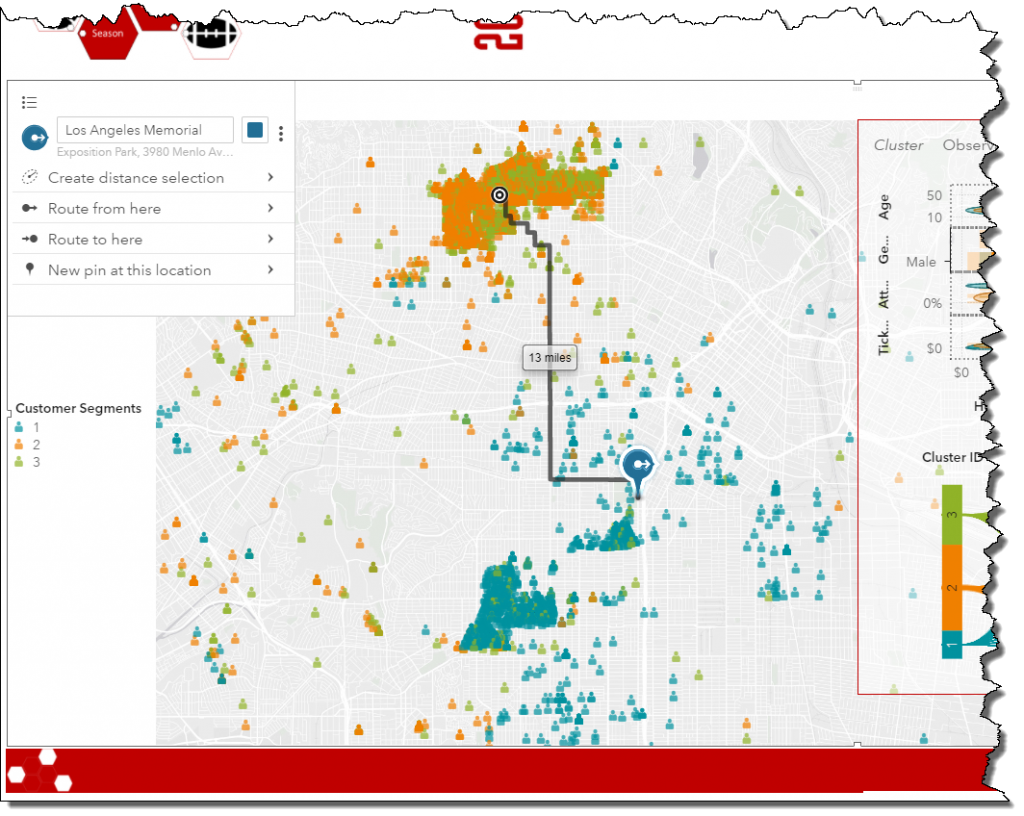The image size is (1024, 816).
Task: Click the blue location pin on map
Action: click(637, 467)
